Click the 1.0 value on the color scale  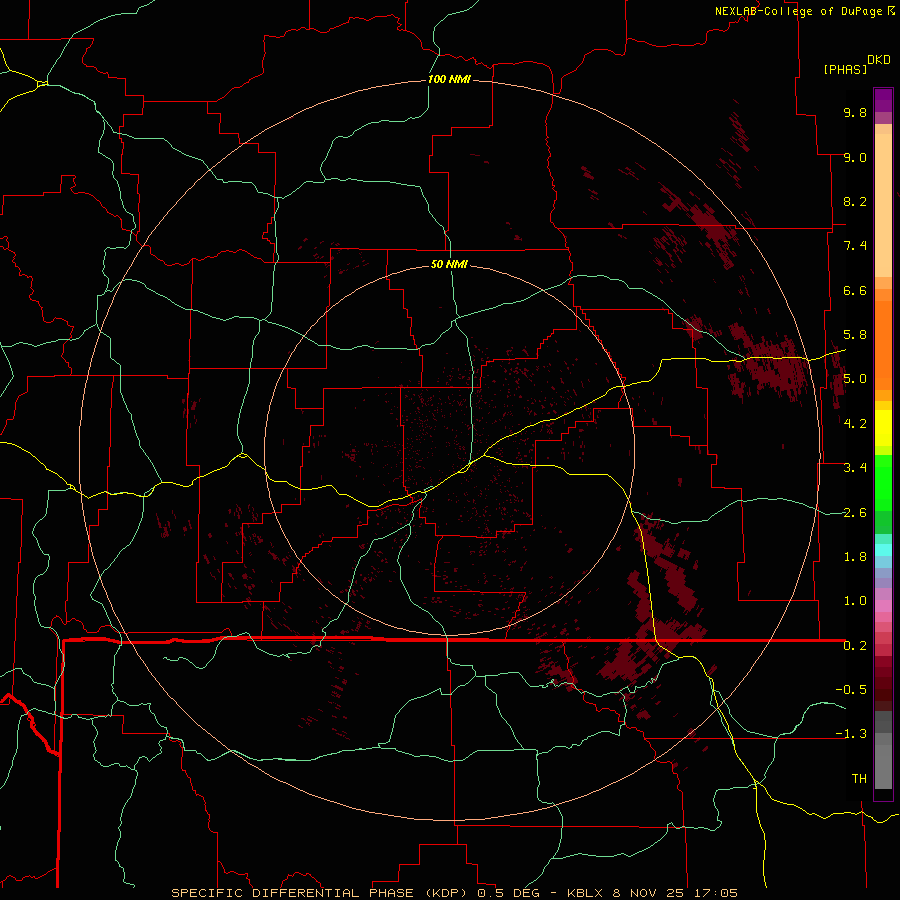click(855, 601)
